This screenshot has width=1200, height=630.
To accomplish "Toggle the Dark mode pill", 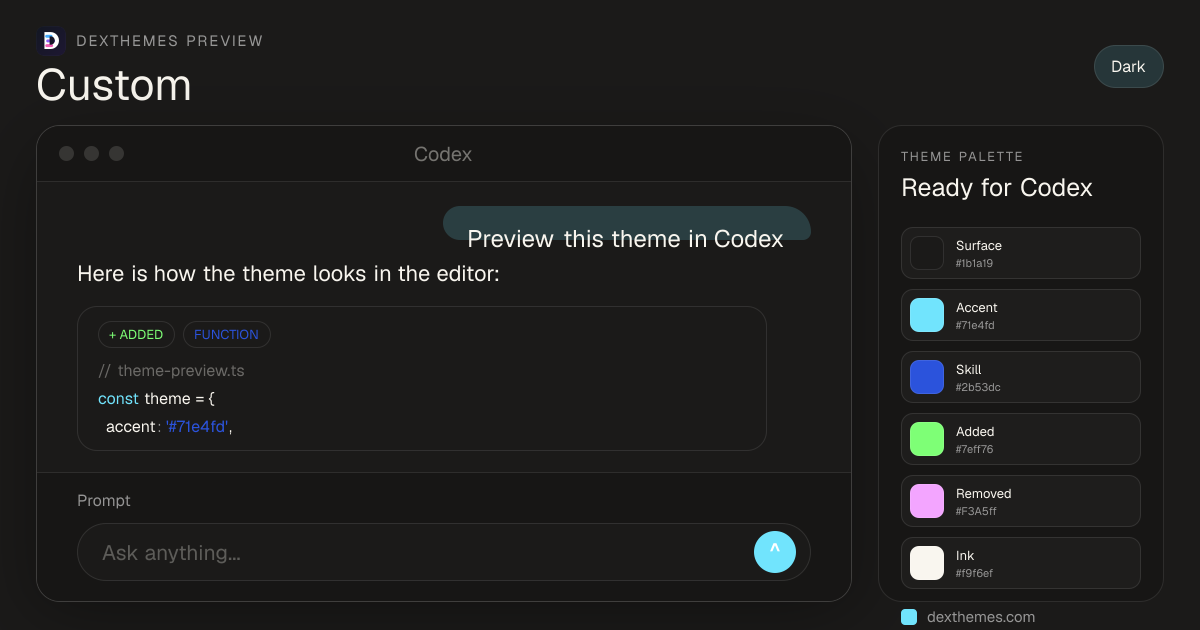I will click(1128, 67).
